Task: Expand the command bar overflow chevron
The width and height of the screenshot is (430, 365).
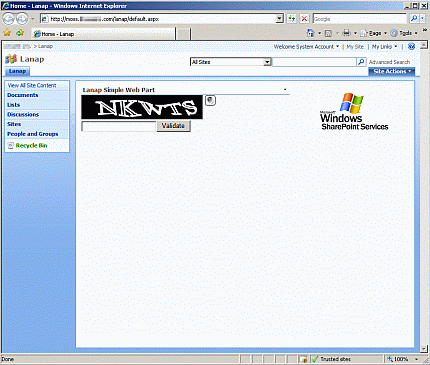Action: pyautogui.click(x=425, y=30)
